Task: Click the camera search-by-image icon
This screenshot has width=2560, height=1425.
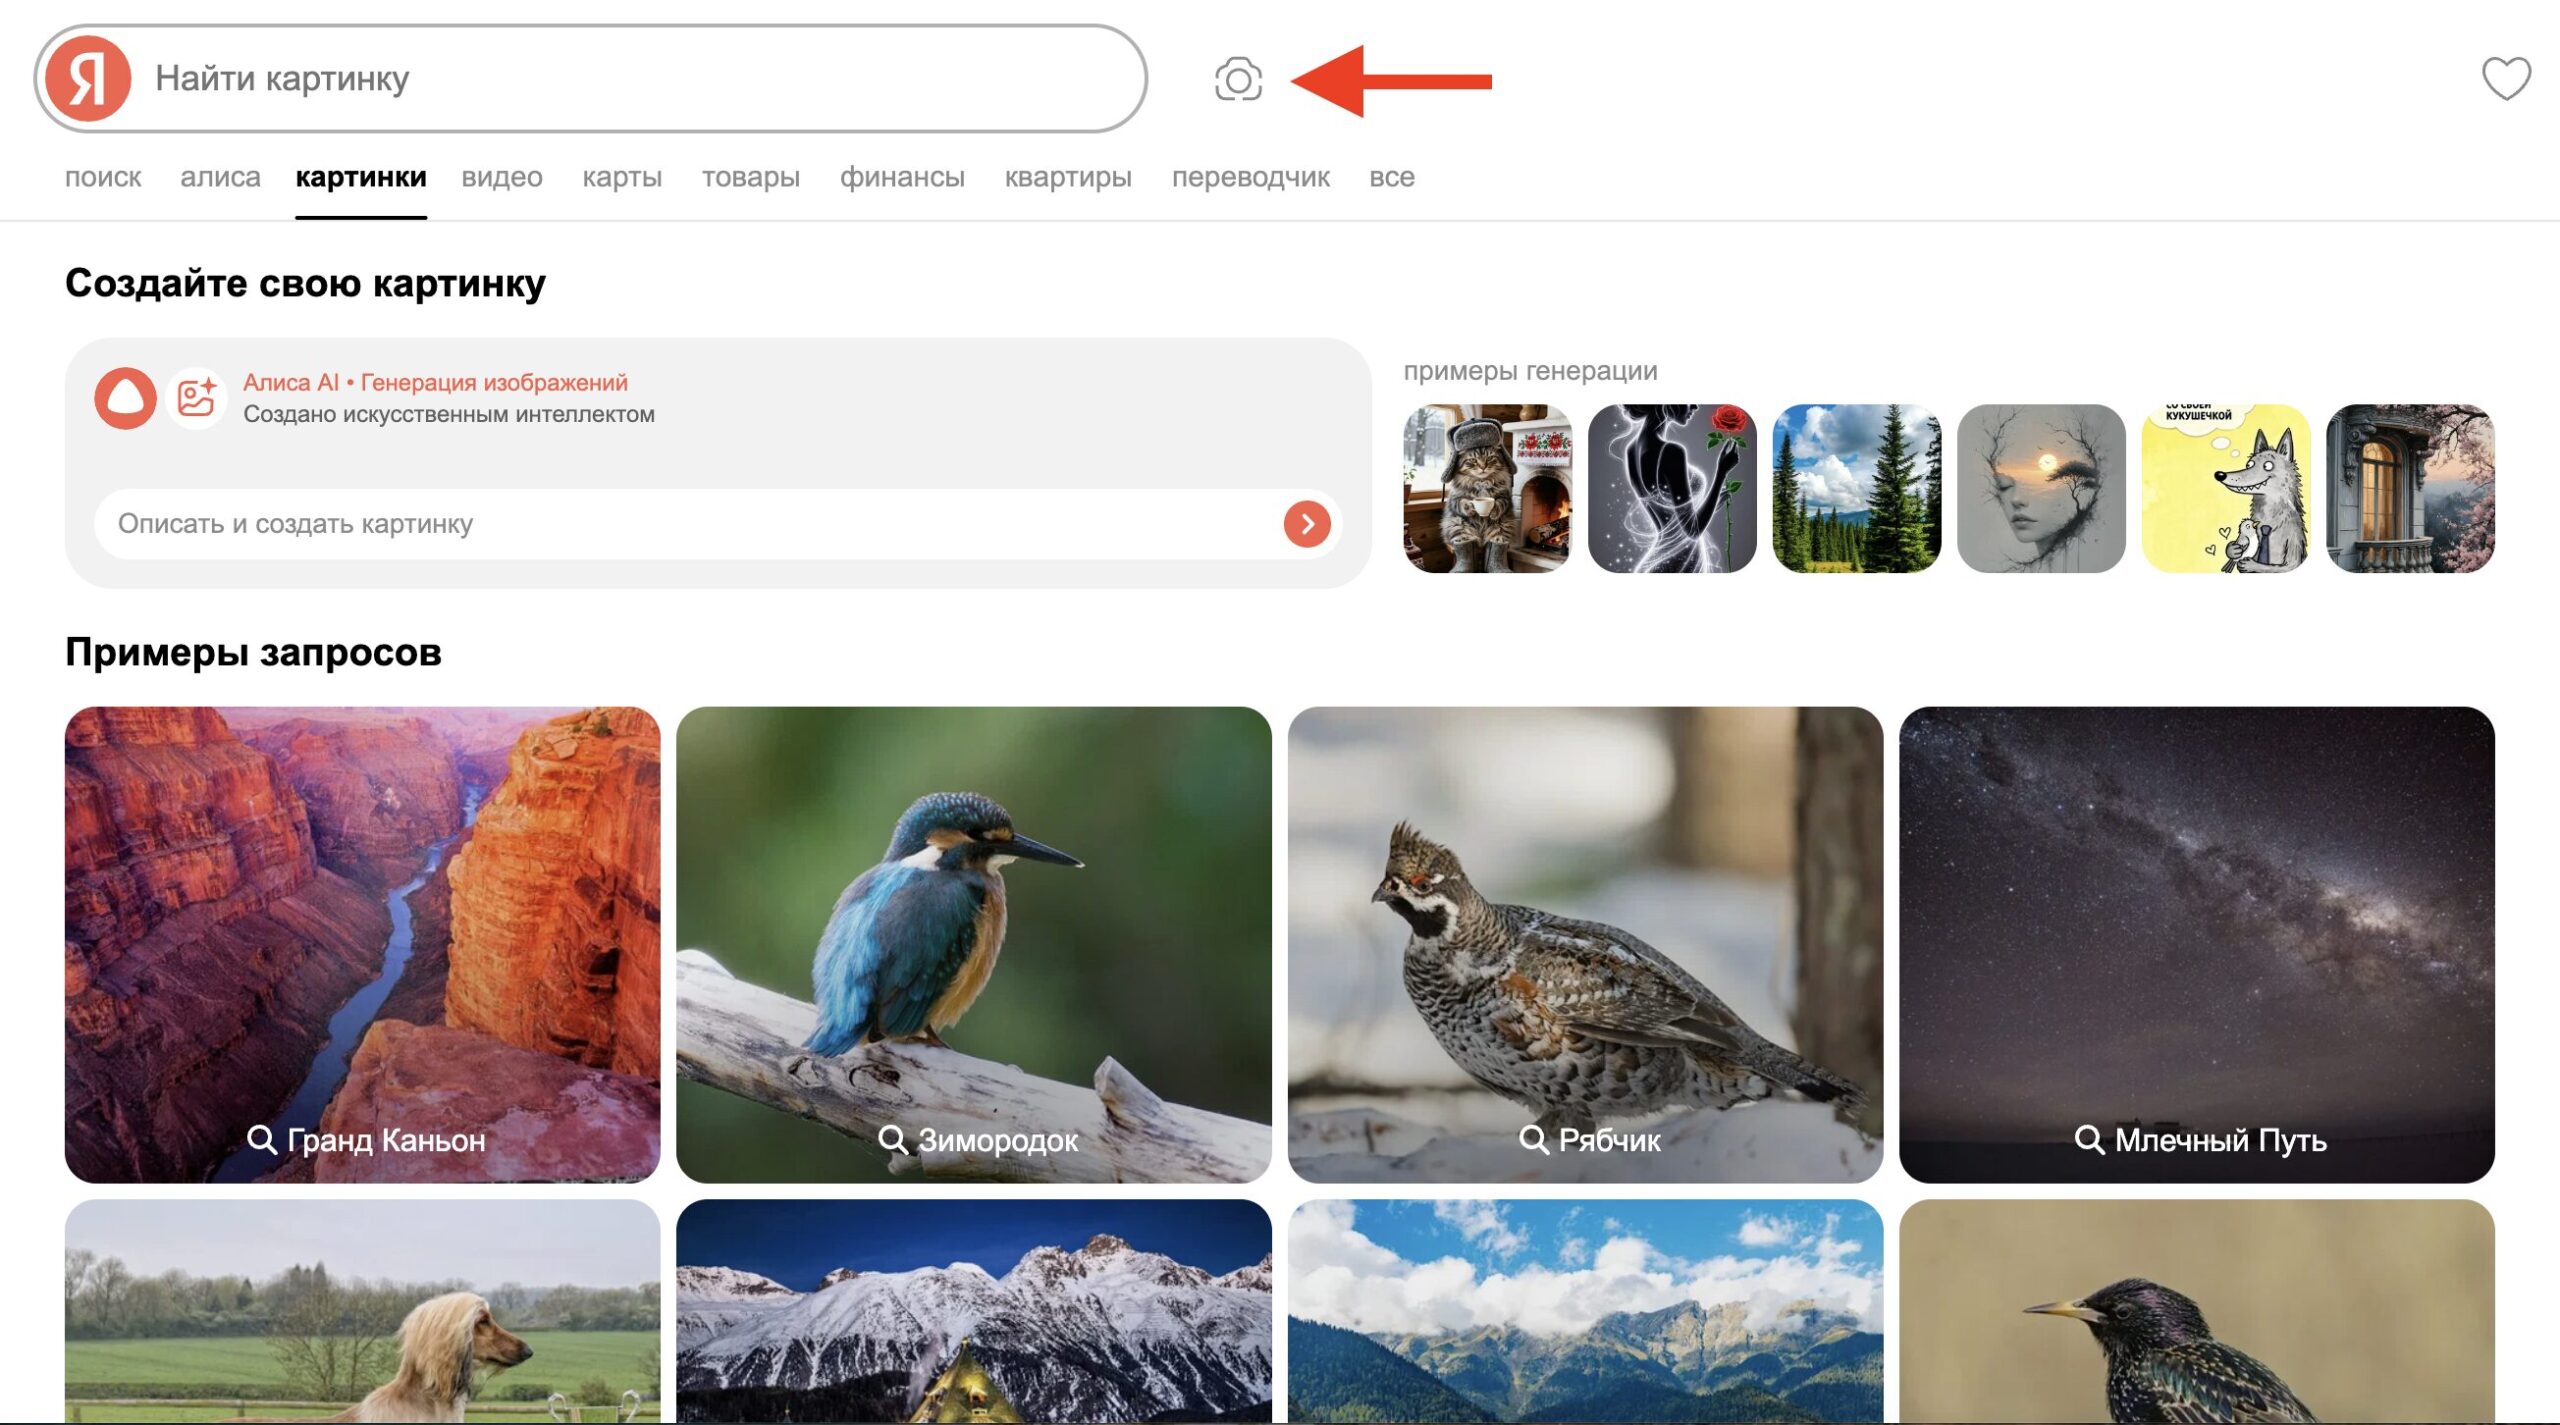Action: 1238,80
